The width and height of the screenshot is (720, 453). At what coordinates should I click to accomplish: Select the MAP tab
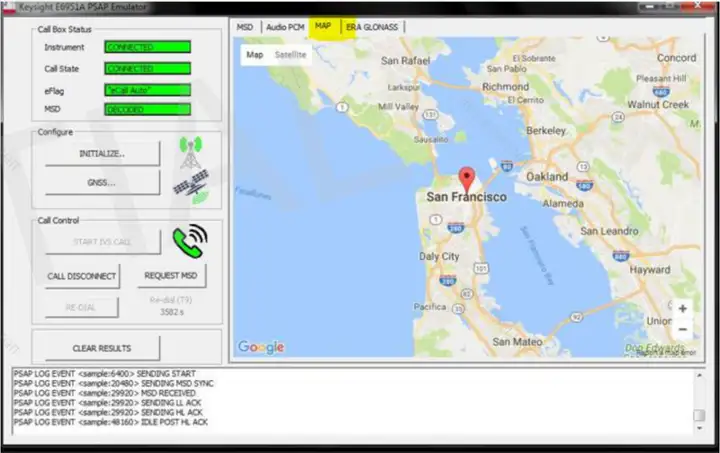(x=323, y=26)
